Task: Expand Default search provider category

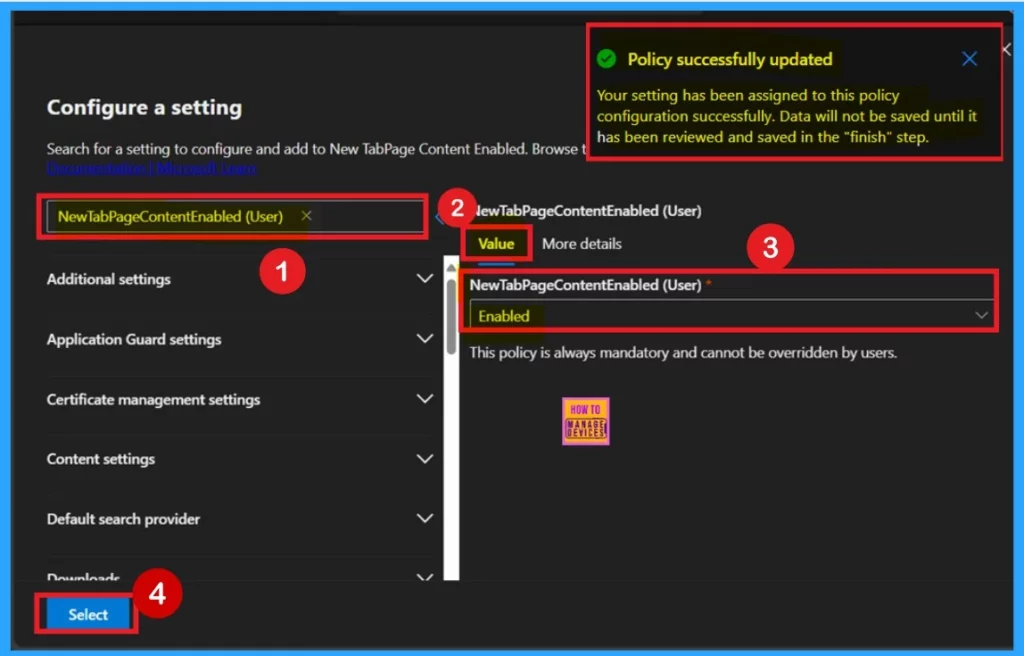Action: pyautogui.click(x=424, y=518)
